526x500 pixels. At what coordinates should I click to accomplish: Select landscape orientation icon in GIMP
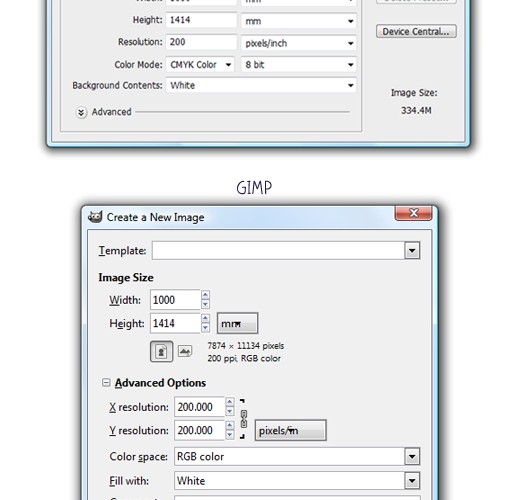pyautogui.click(x=185, y=351)
